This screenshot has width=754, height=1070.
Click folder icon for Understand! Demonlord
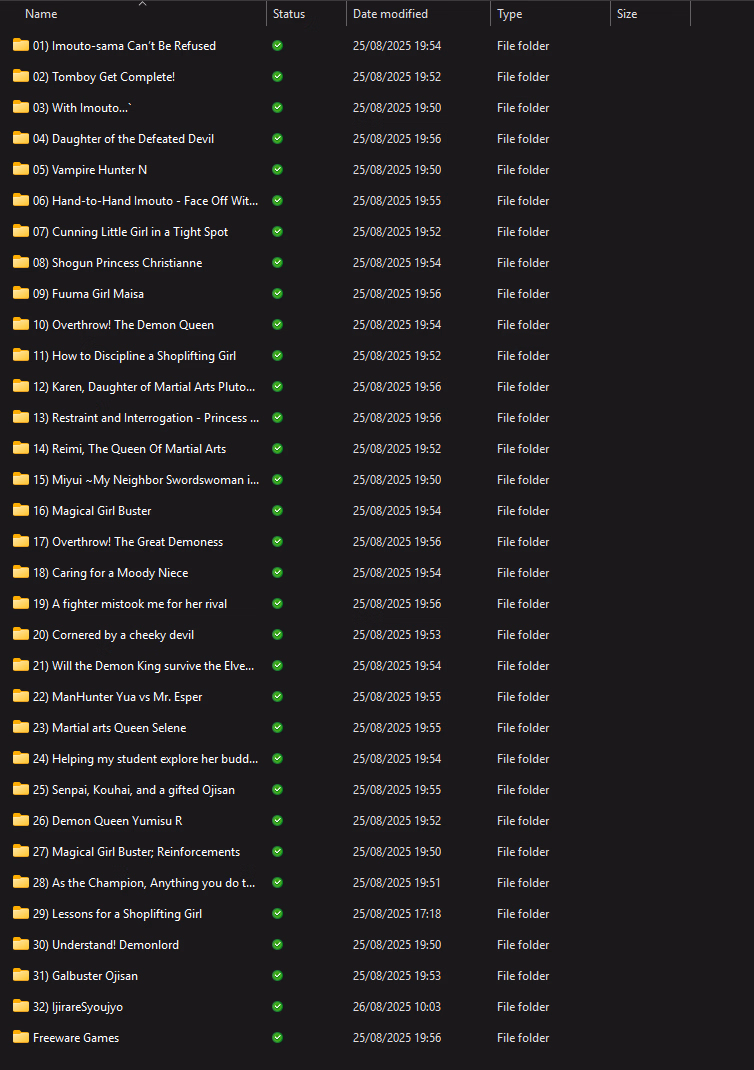[20, 944]
